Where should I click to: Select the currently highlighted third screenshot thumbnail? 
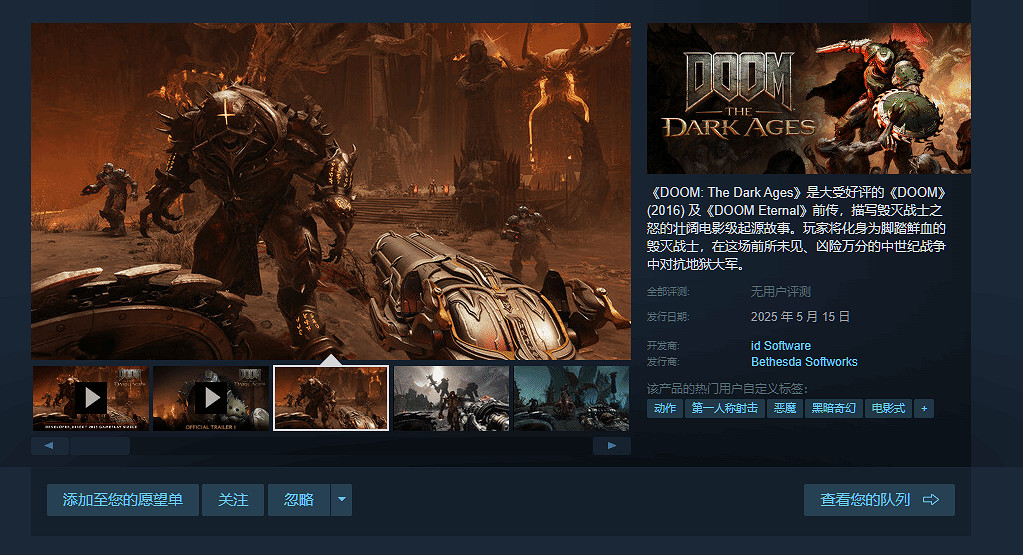(331, 398)
